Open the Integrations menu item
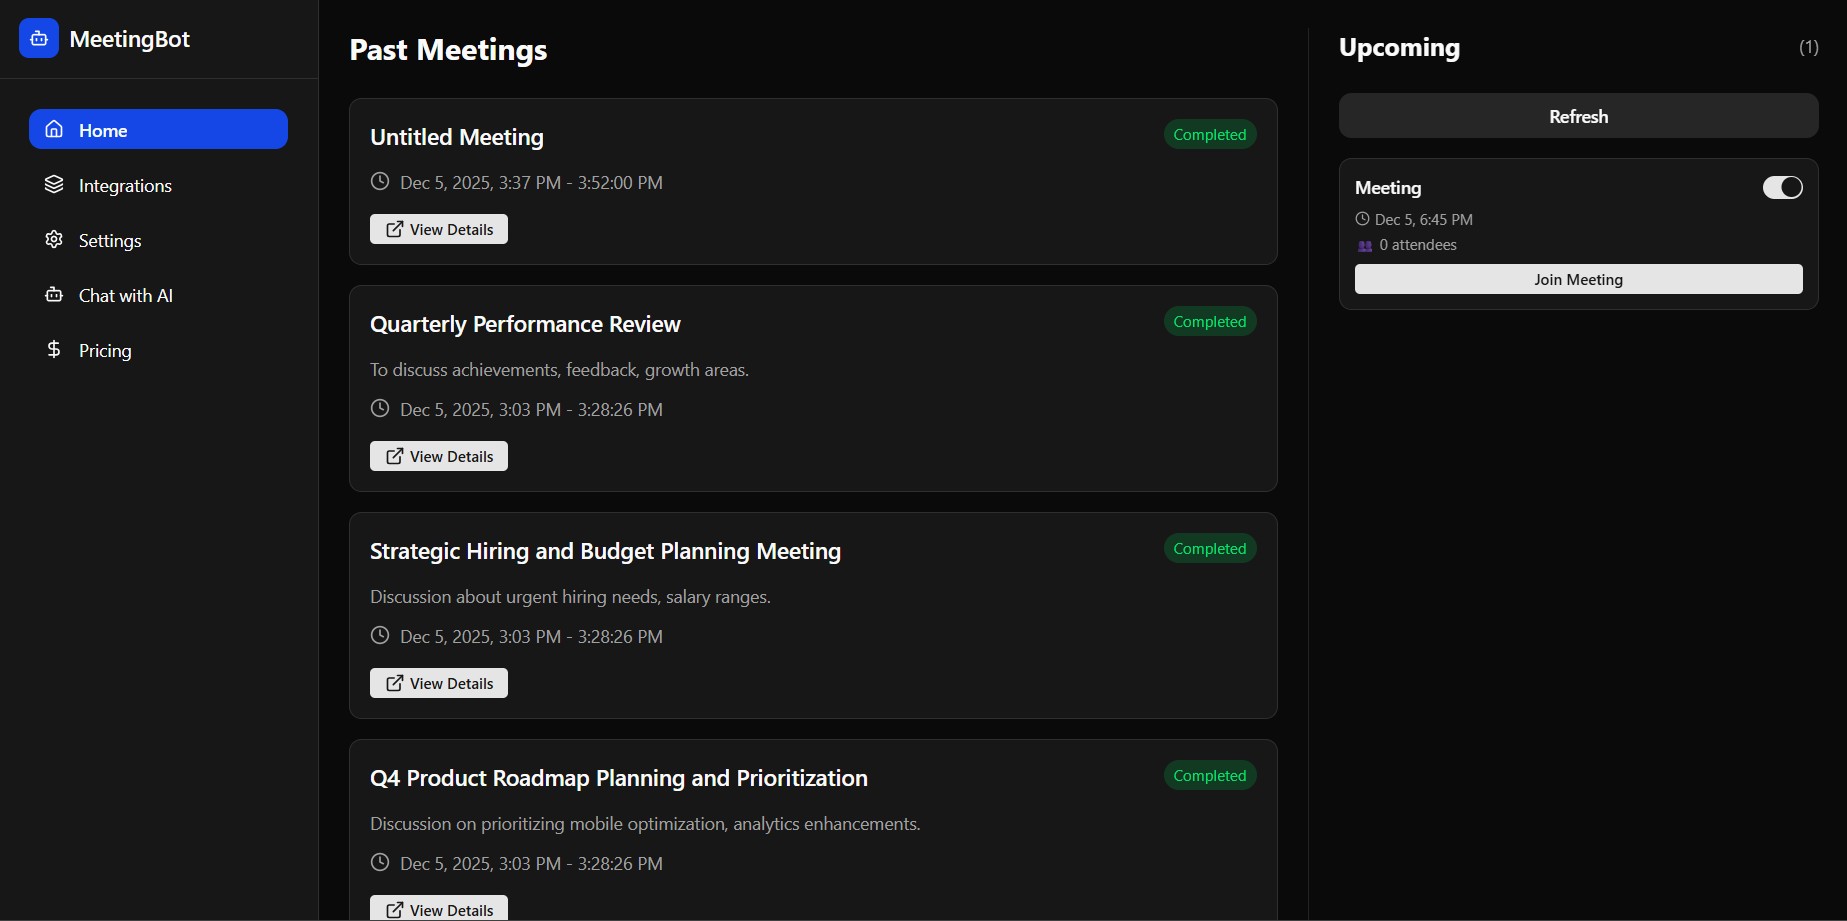Image resolution: width=1847 pixels, height=921 pixels. click(125, 186)
